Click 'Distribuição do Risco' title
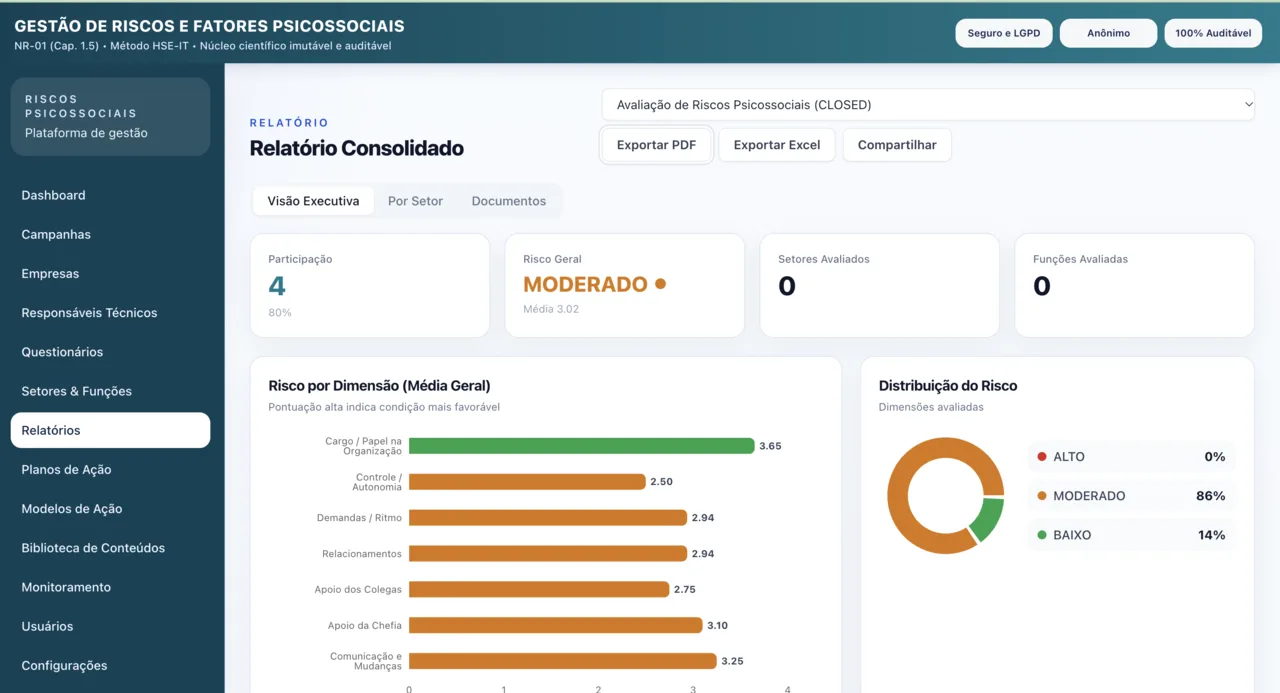The height and width of the screenshot is (693, 1280). (948, 386)
